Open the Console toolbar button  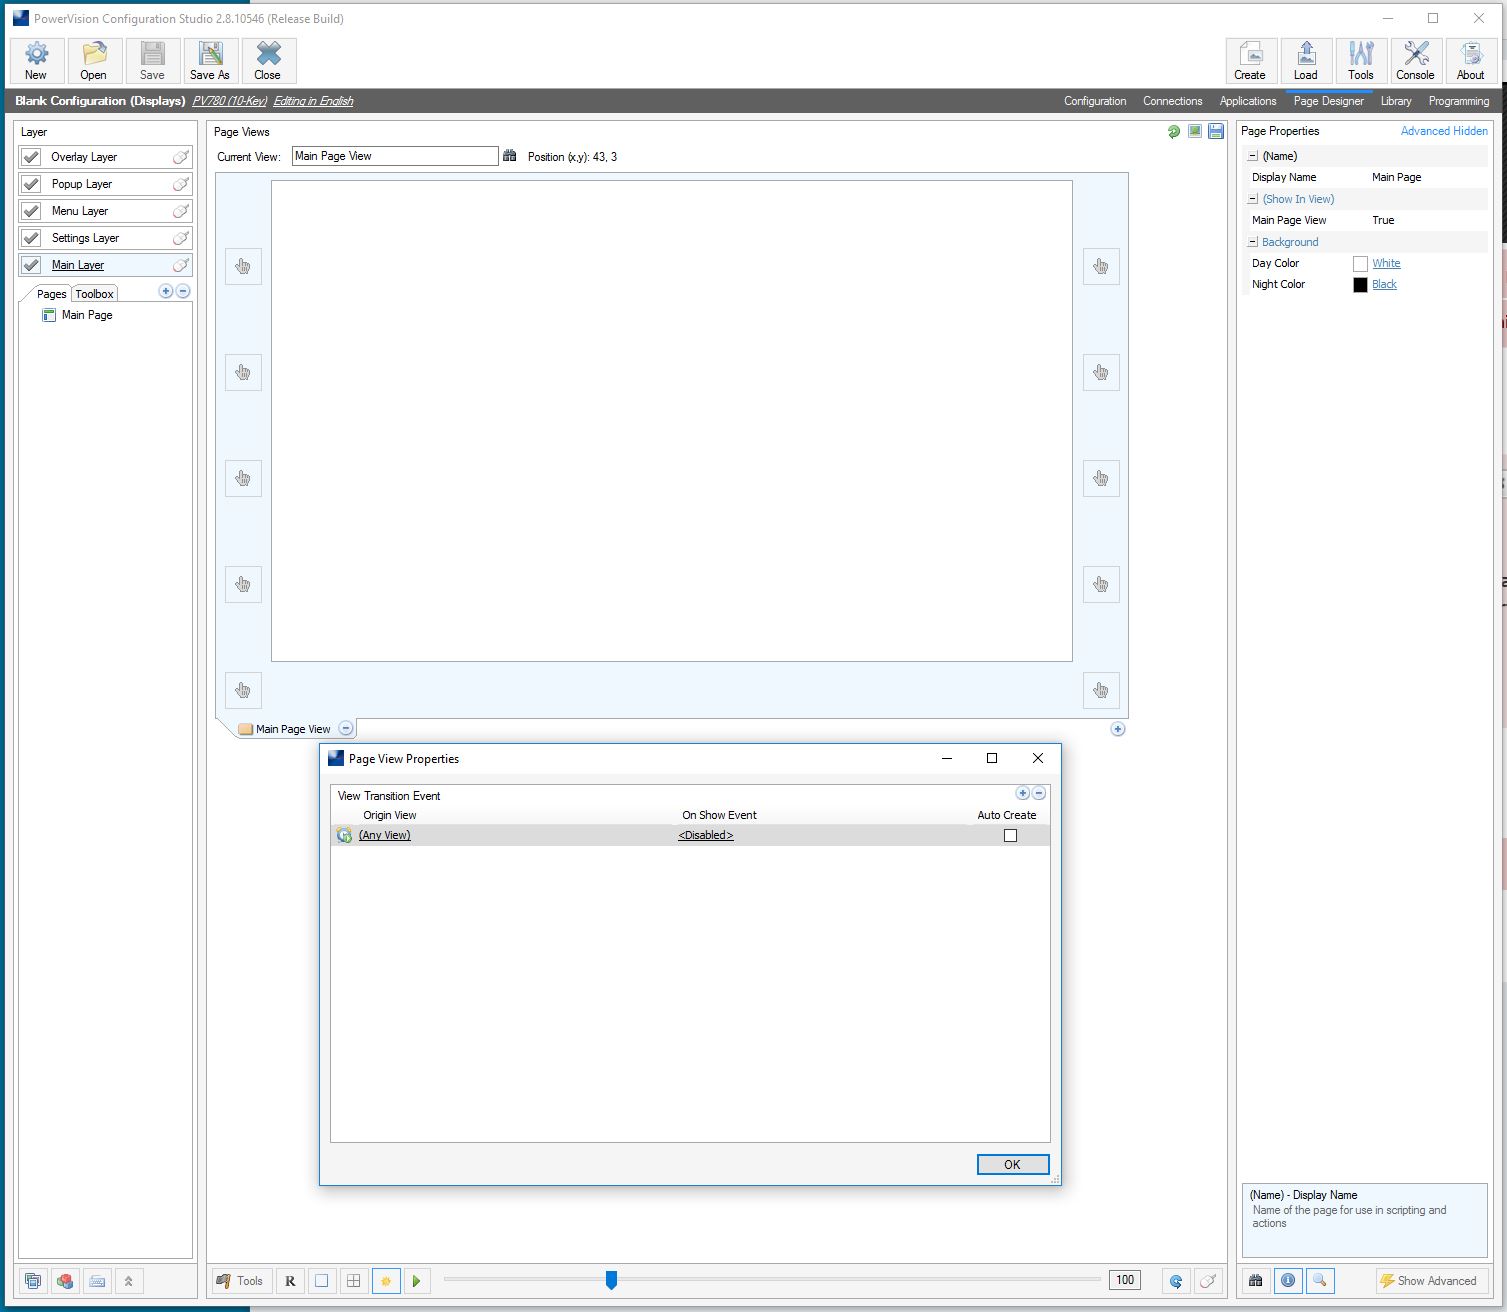(x=1416, y=61)
